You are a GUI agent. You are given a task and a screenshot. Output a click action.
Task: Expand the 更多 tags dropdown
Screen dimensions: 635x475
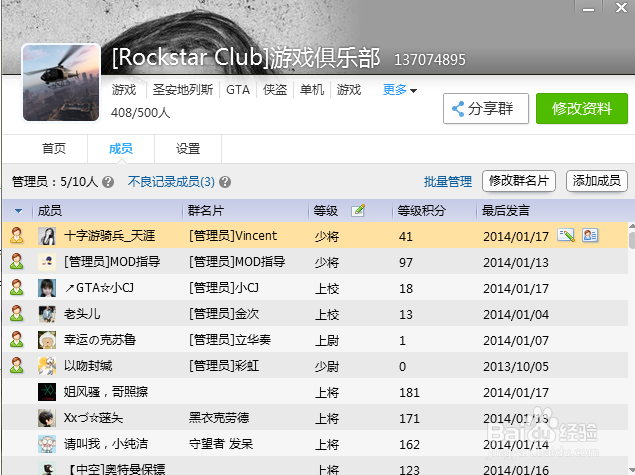coord(400,89)
